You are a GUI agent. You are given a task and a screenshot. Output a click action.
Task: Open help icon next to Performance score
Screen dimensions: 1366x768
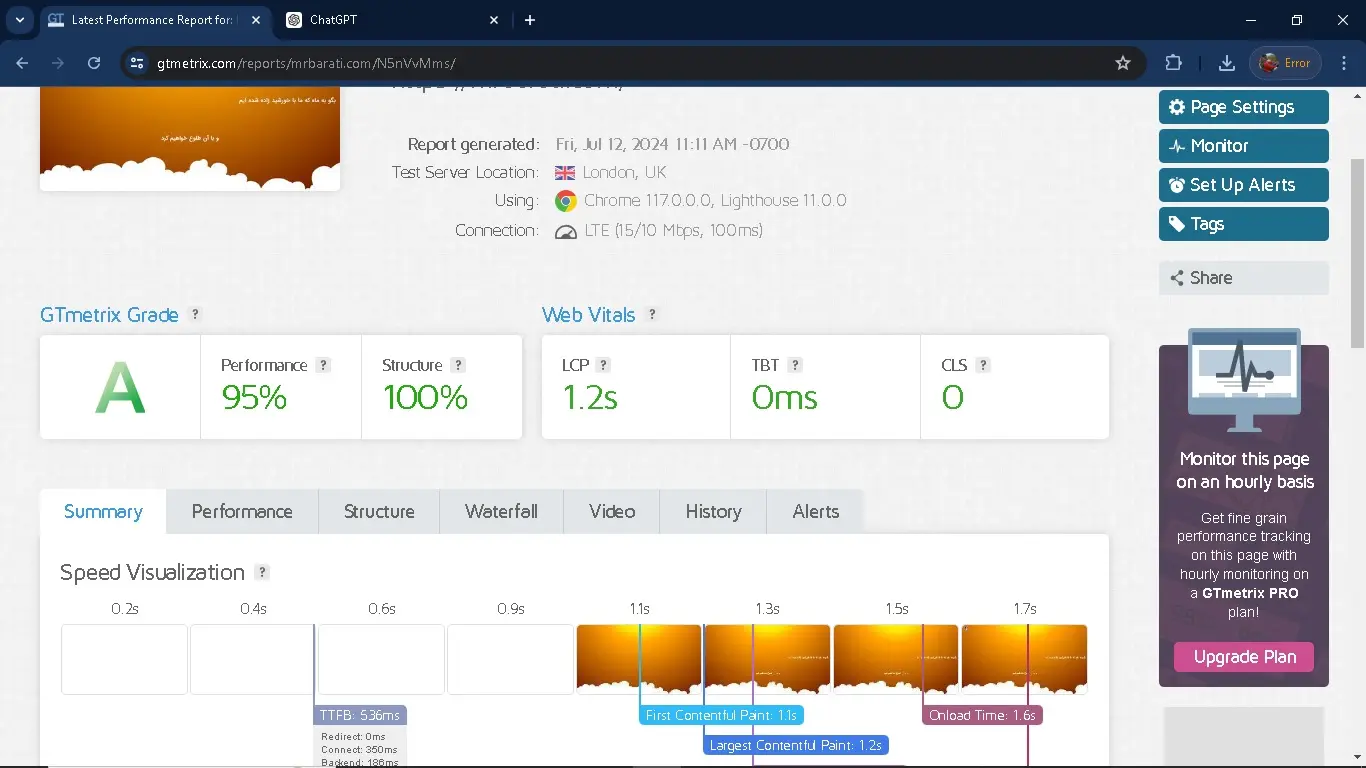(x=323, y=365)
